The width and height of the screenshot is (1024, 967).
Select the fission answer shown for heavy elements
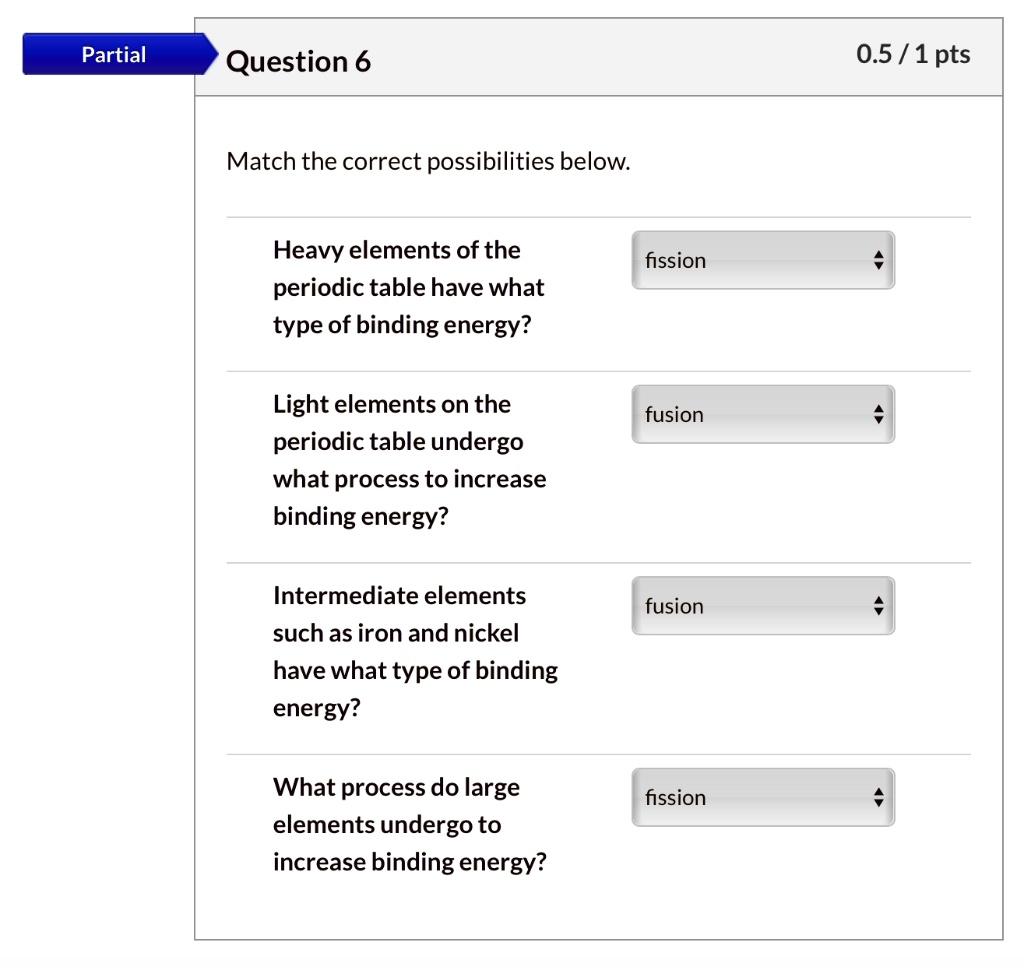pyautogui.click(x=675, y=261)
